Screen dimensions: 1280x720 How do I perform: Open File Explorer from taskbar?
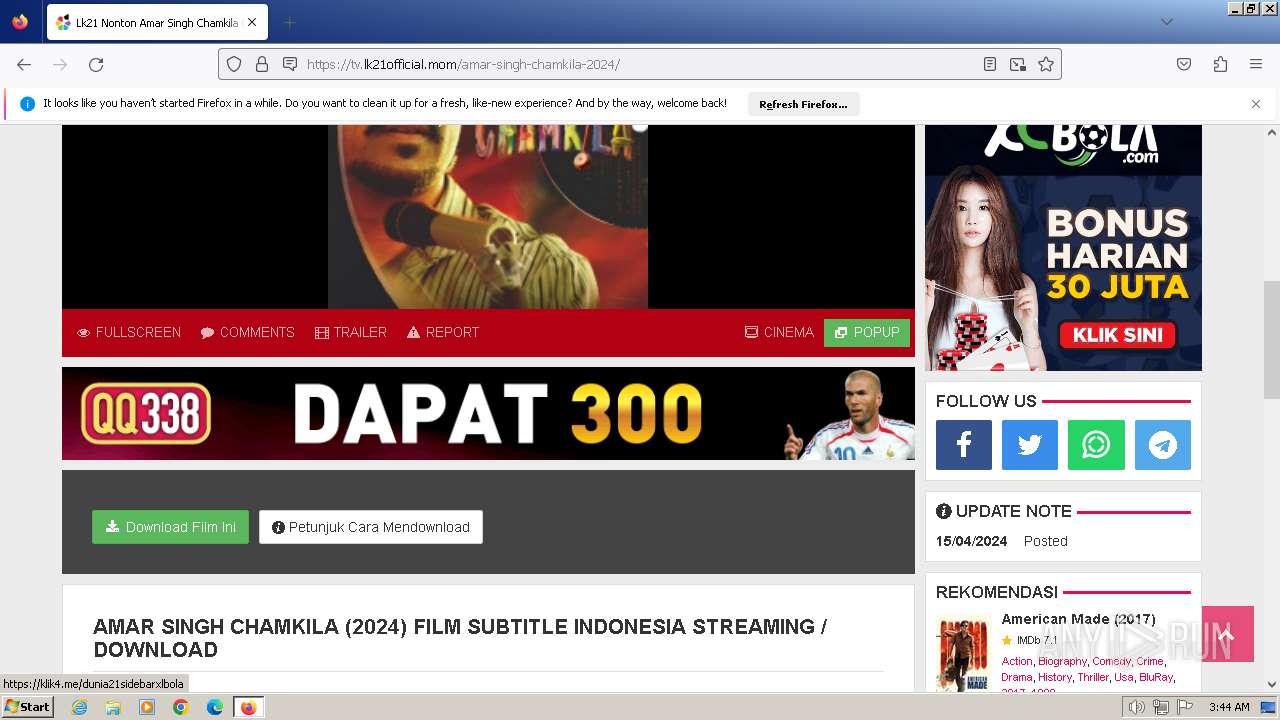(x=113, y=707)
